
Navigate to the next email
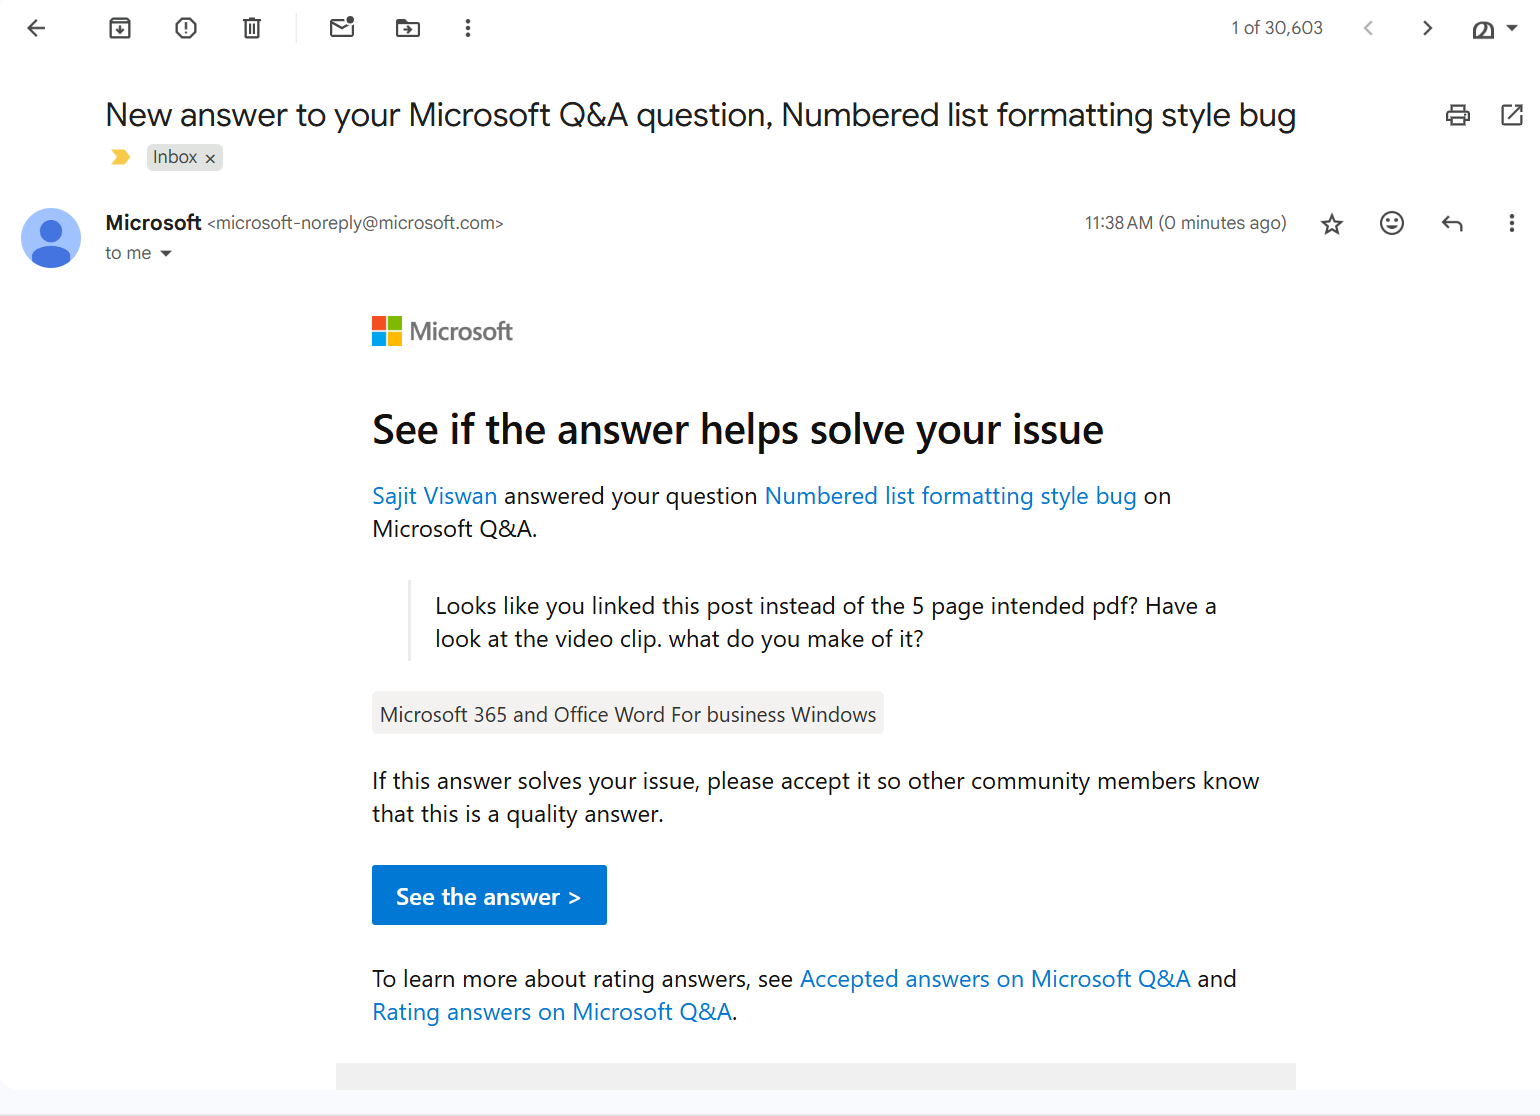pos(1427,28)
